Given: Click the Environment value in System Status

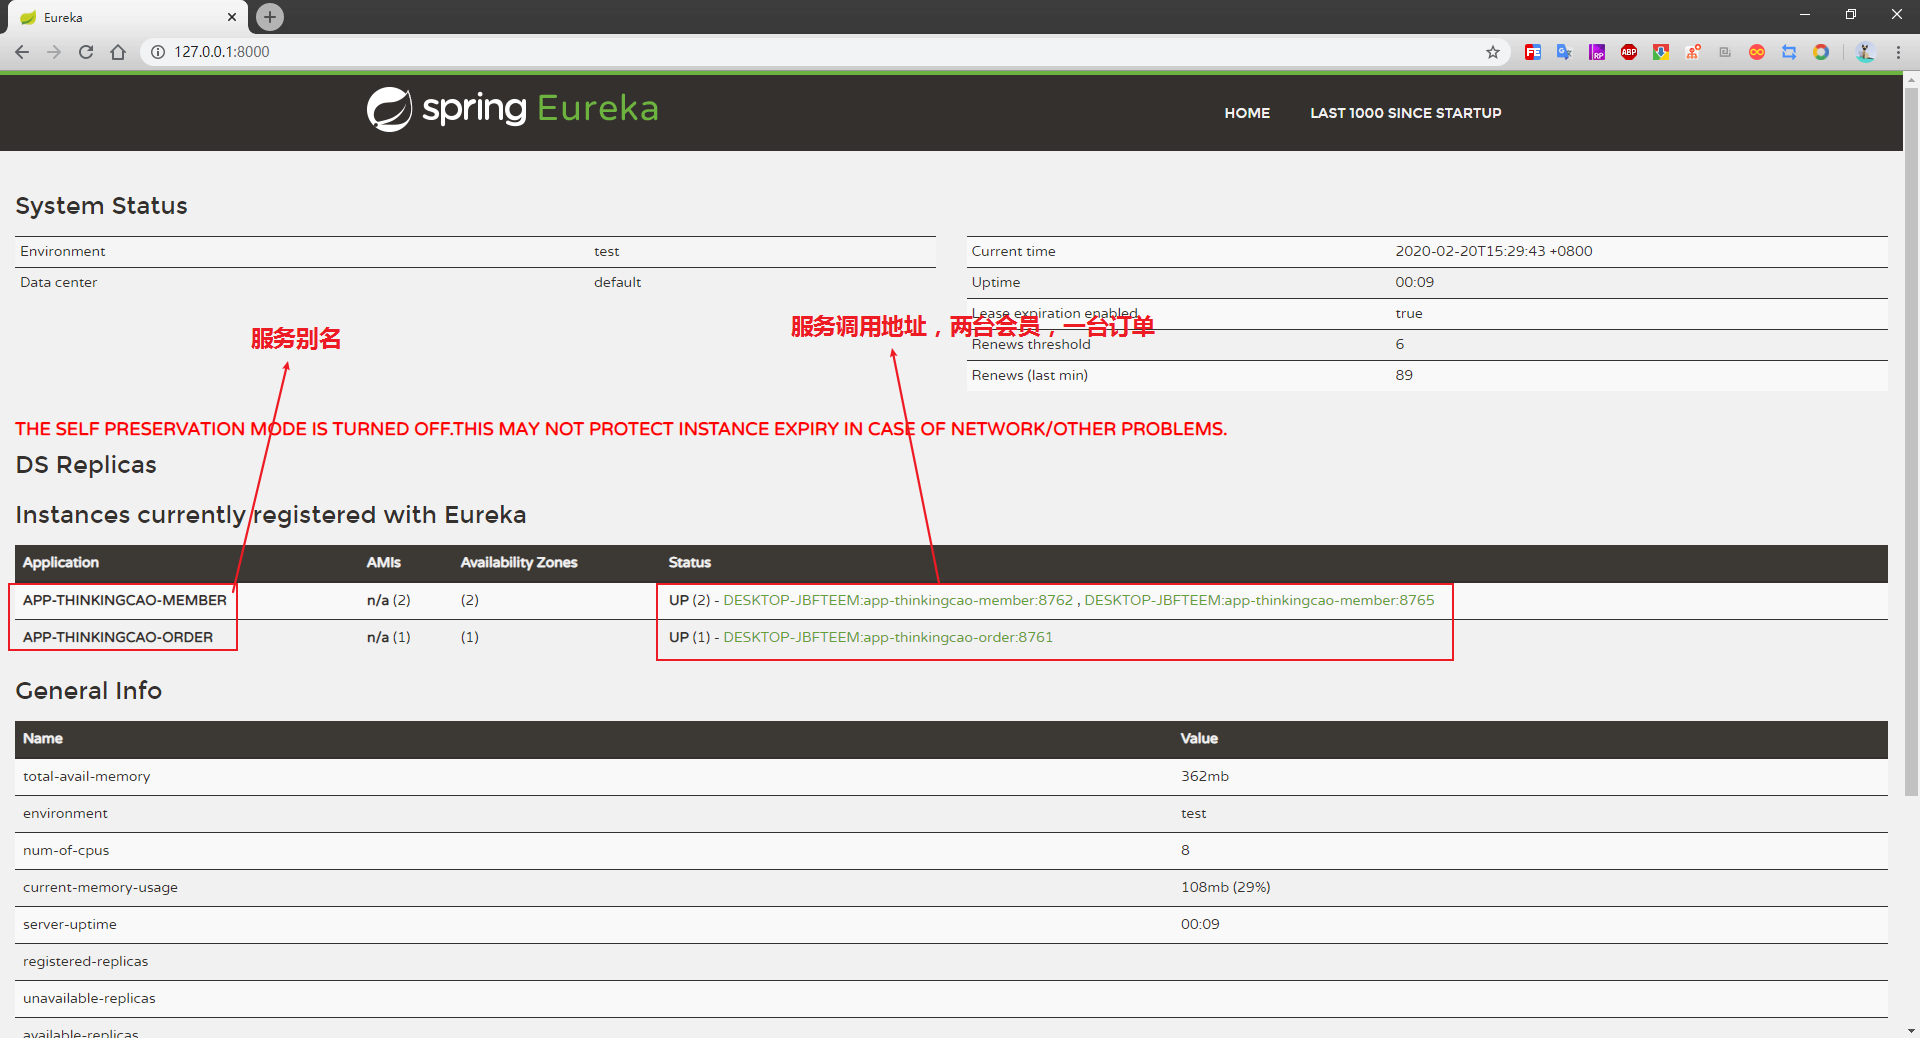Looking at the screenshot, I should click(x=606, y=251).
